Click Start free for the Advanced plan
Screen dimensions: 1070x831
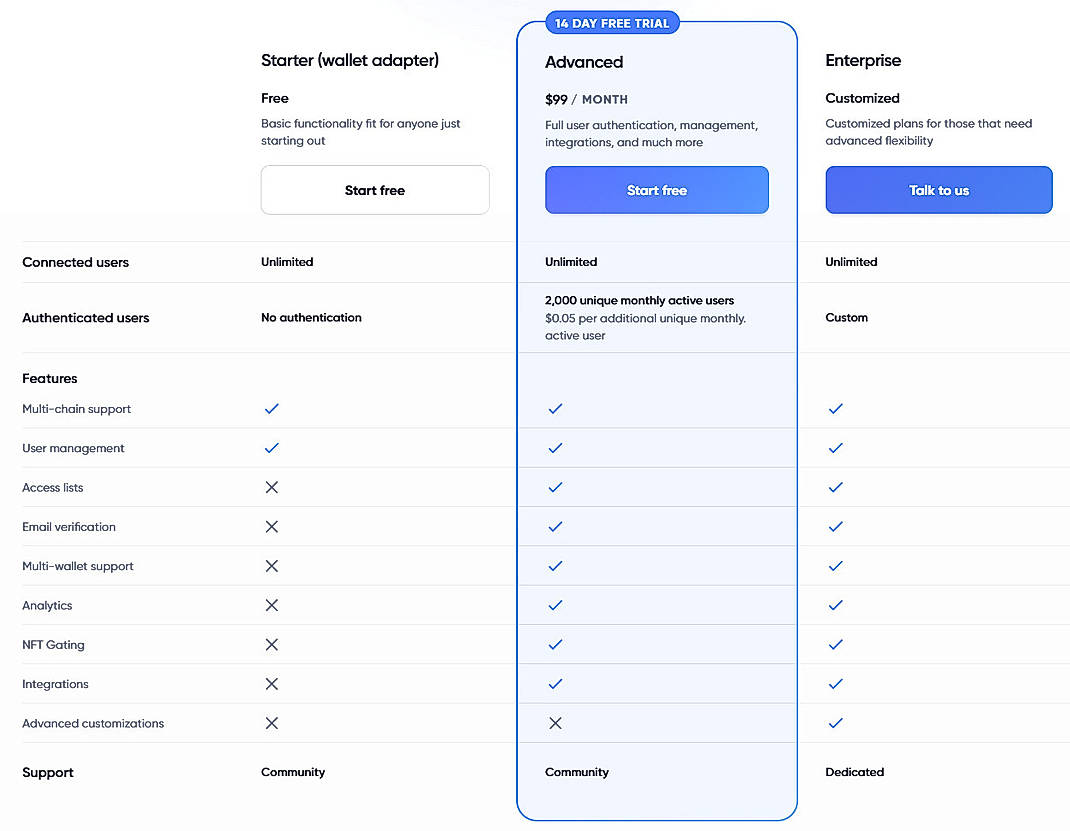656,190
